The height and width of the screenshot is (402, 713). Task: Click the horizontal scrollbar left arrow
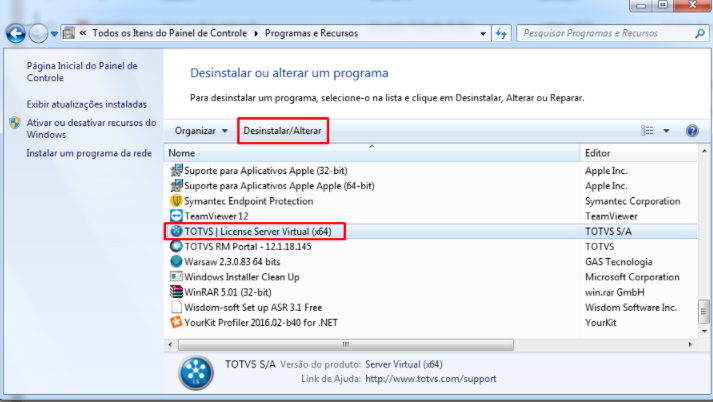tap(171, 345)
